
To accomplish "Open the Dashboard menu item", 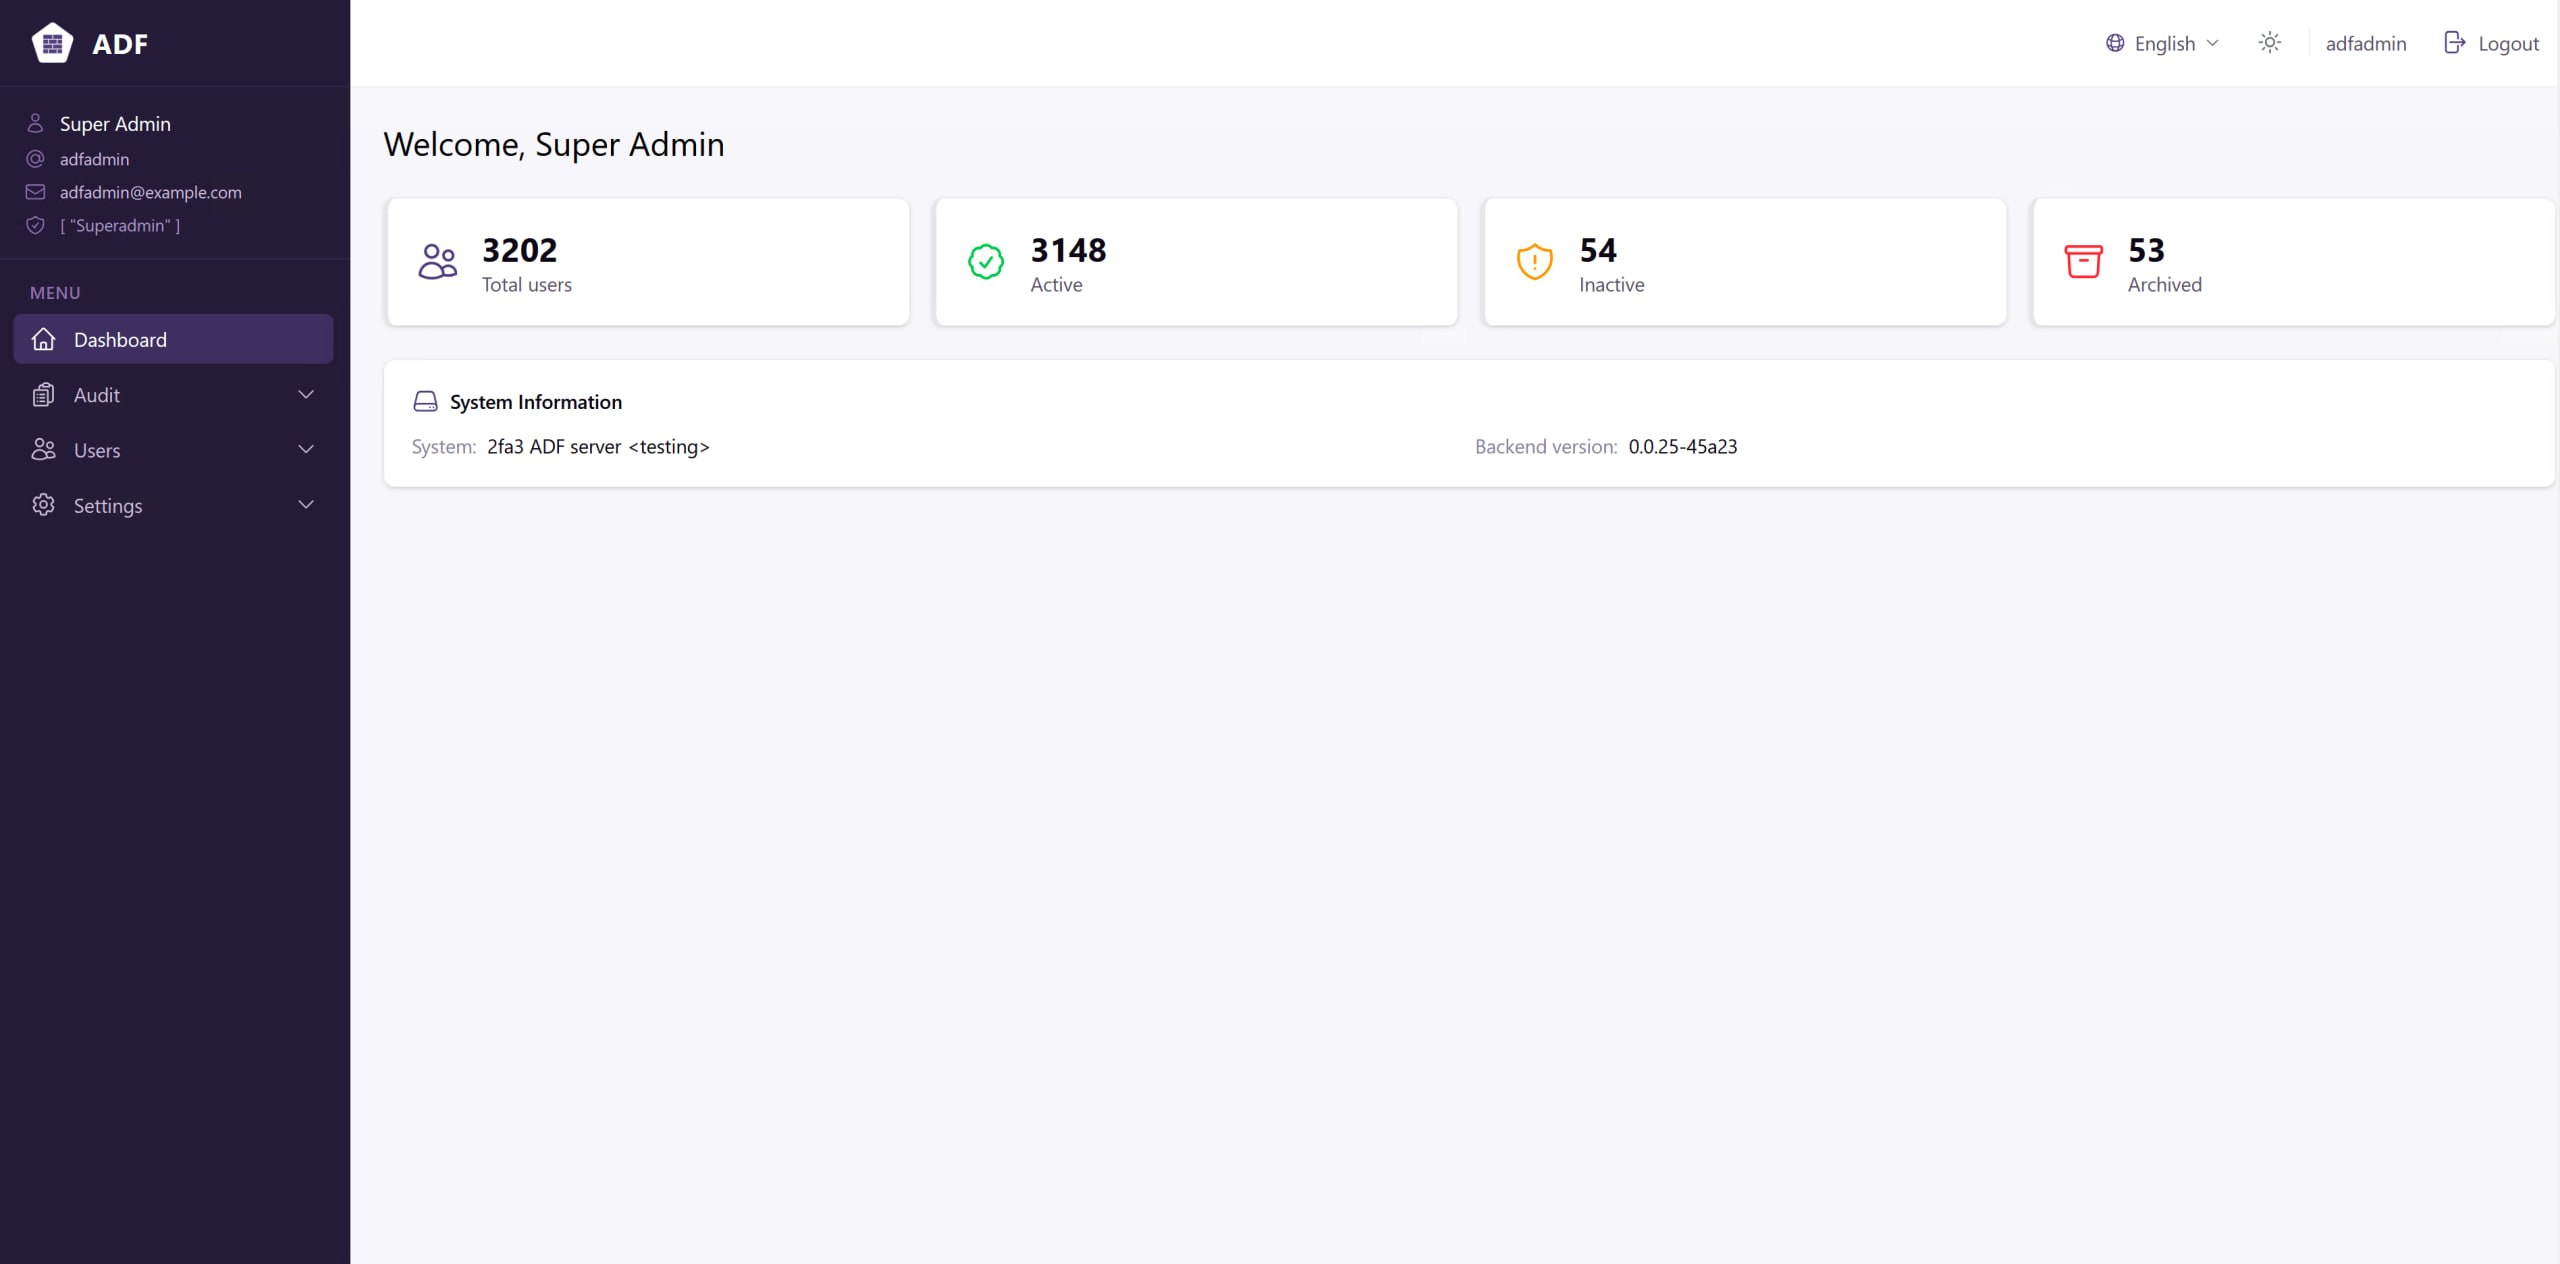I will (174, 339).
